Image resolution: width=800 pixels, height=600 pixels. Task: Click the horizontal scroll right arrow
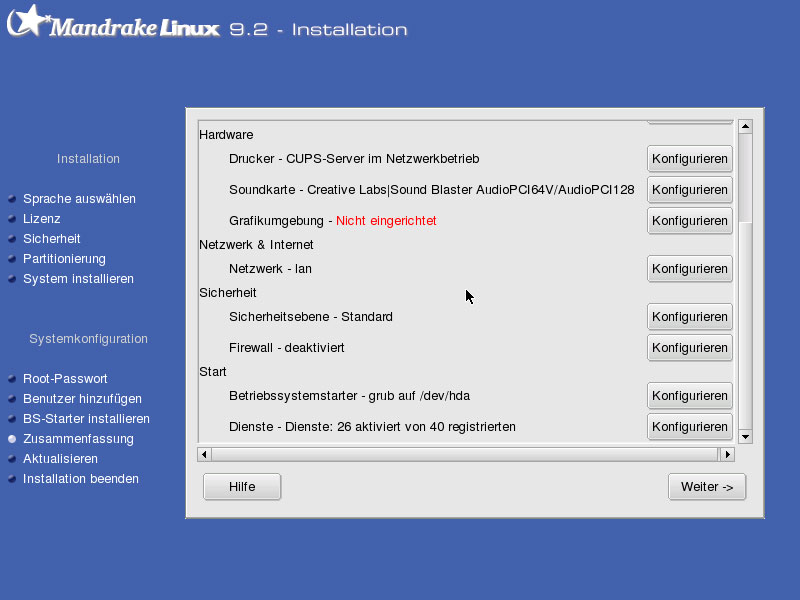(x=728, y=454)
